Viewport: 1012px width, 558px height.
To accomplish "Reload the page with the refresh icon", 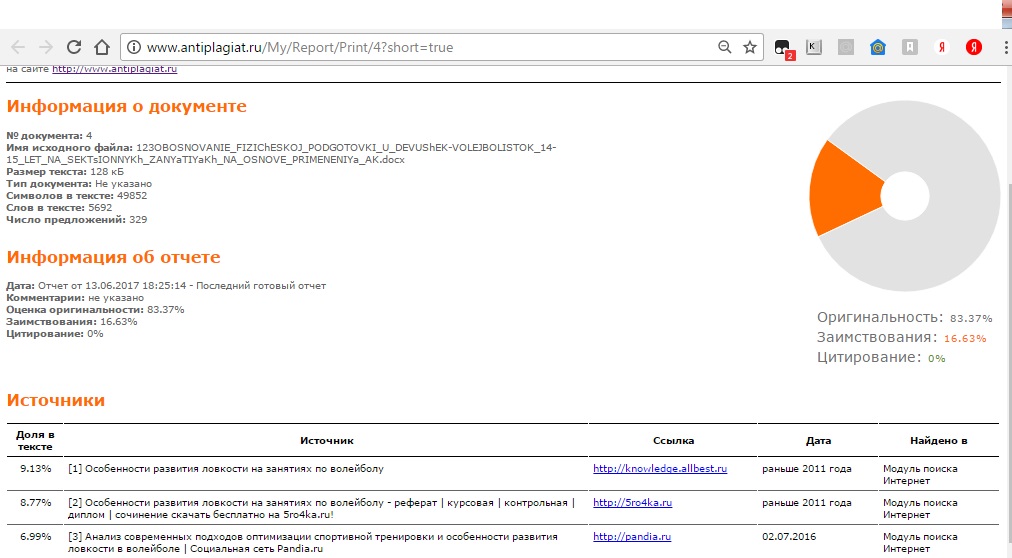I will click(x=74, y=47).
